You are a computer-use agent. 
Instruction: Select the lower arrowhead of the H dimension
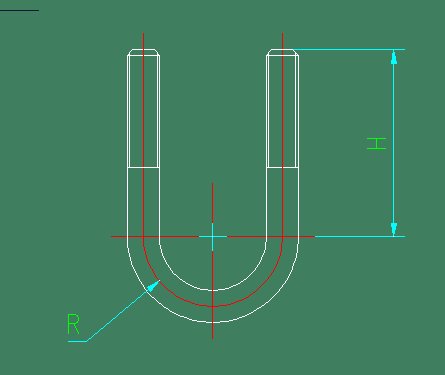(394, 229)
